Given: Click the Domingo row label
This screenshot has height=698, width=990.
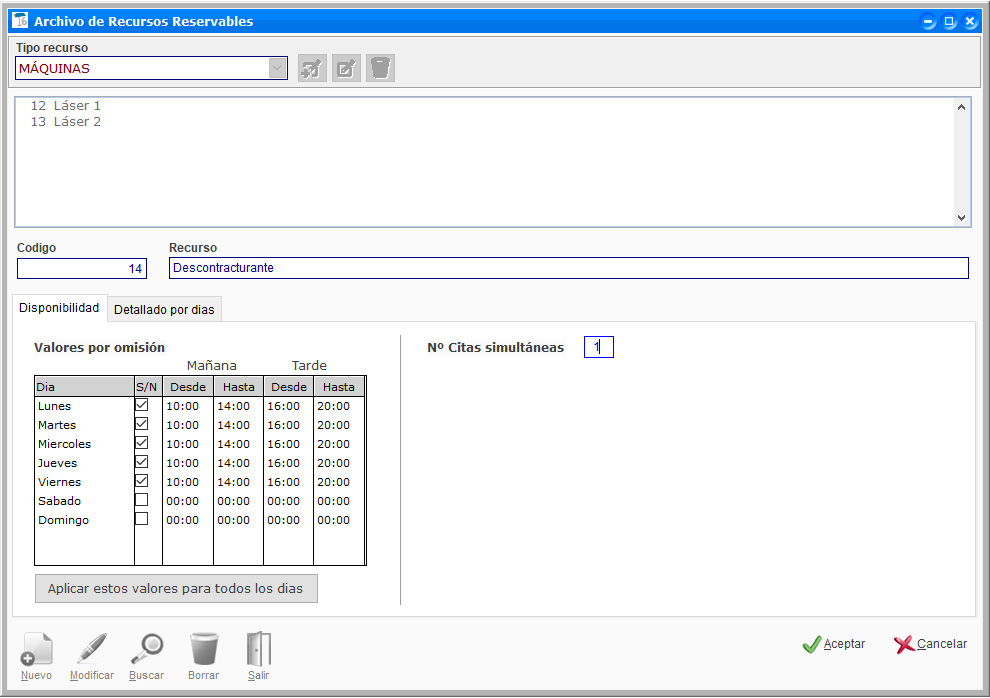Looking at the screenshot, I should [x=63, y=520].
